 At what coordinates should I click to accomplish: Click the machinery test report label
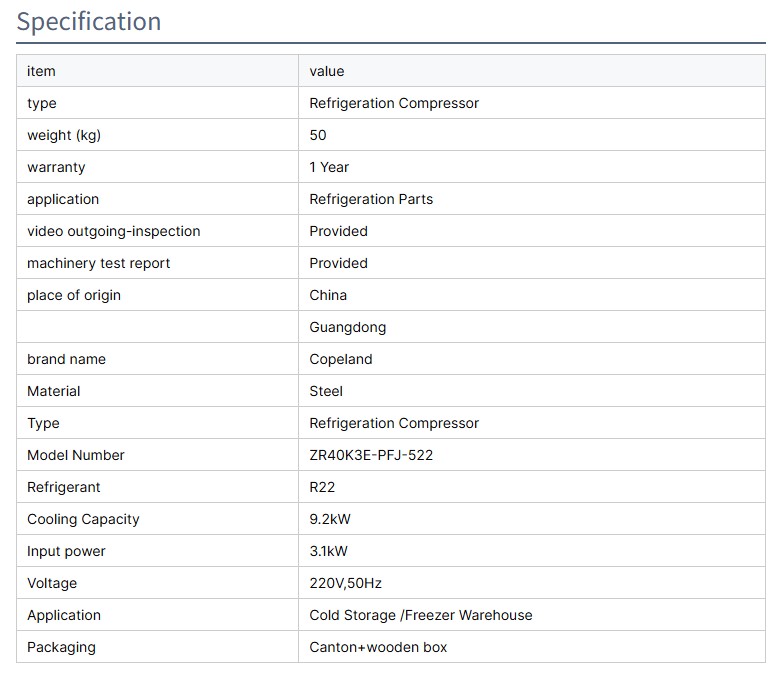tap(98, 263)
